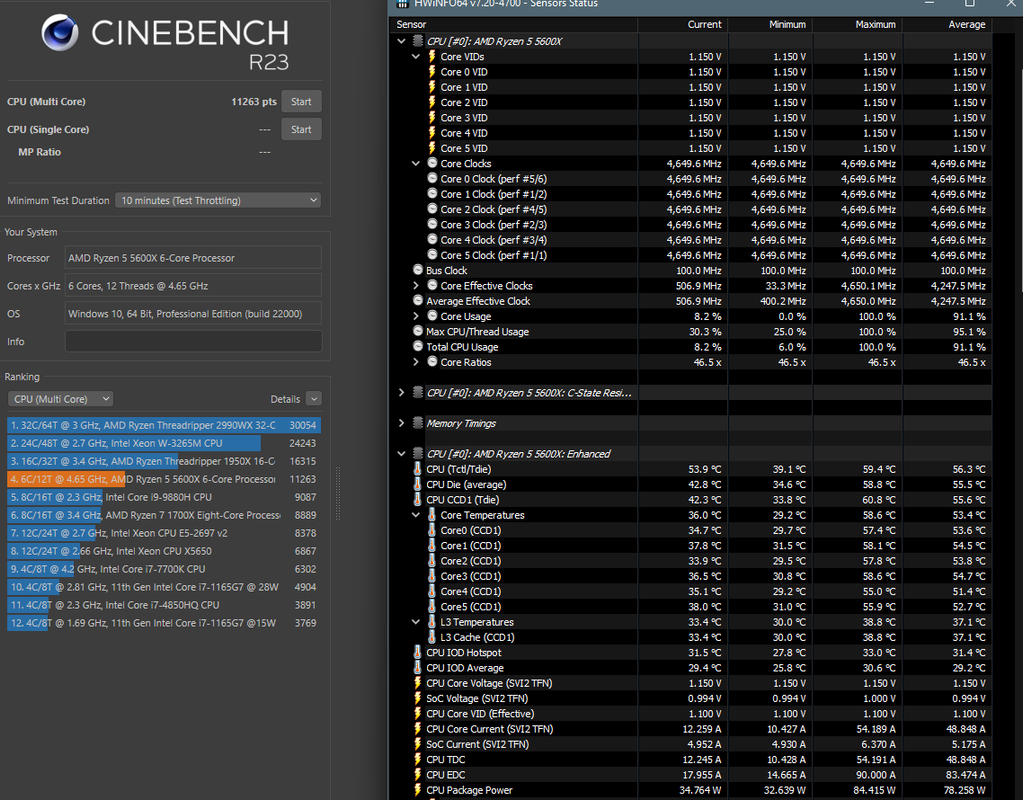Click the Core3 (CCD1) thermometer icon
1023x800 pixels.
432,576
